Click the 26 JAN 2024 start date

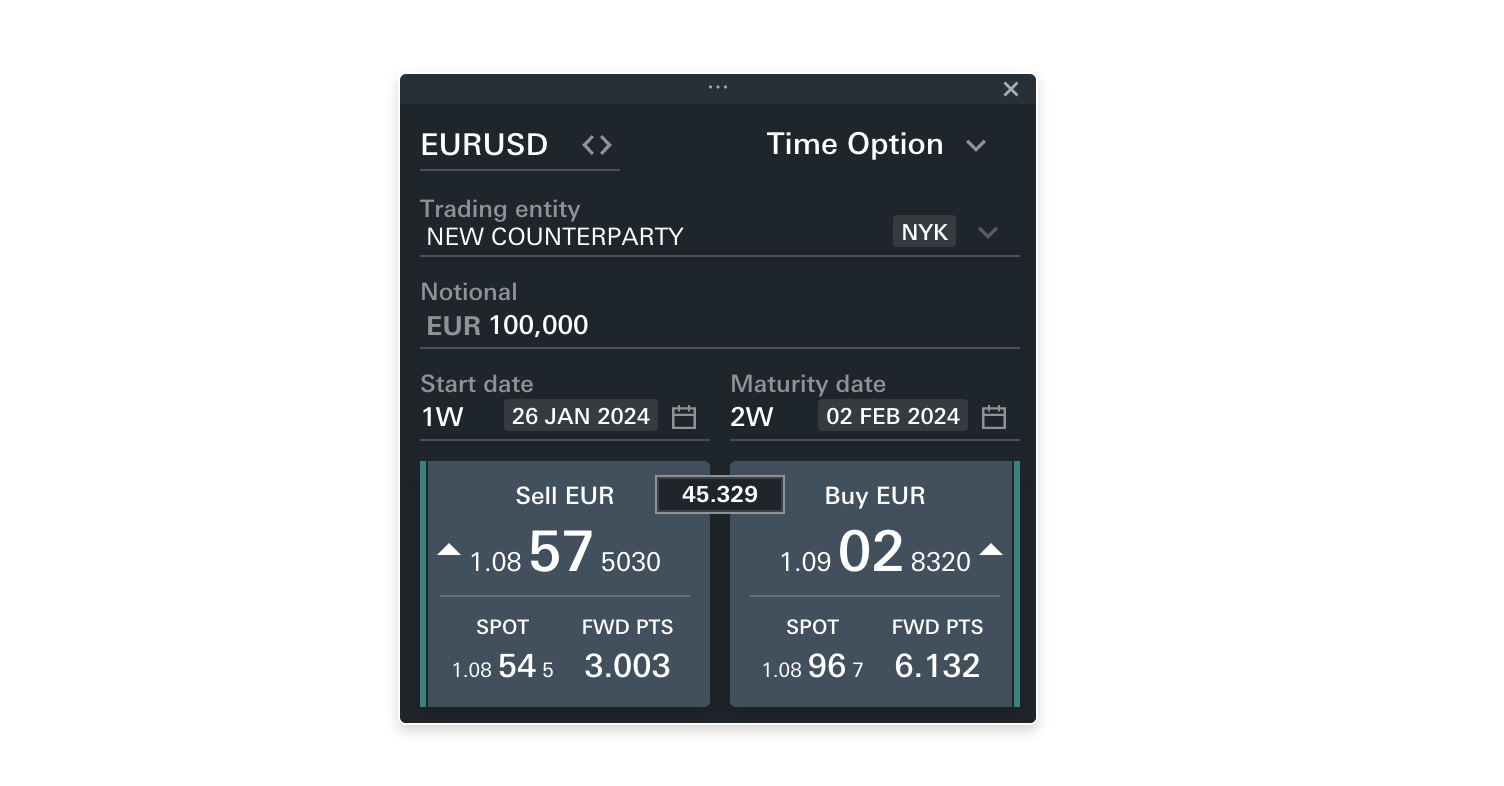[x=580, y=416]
